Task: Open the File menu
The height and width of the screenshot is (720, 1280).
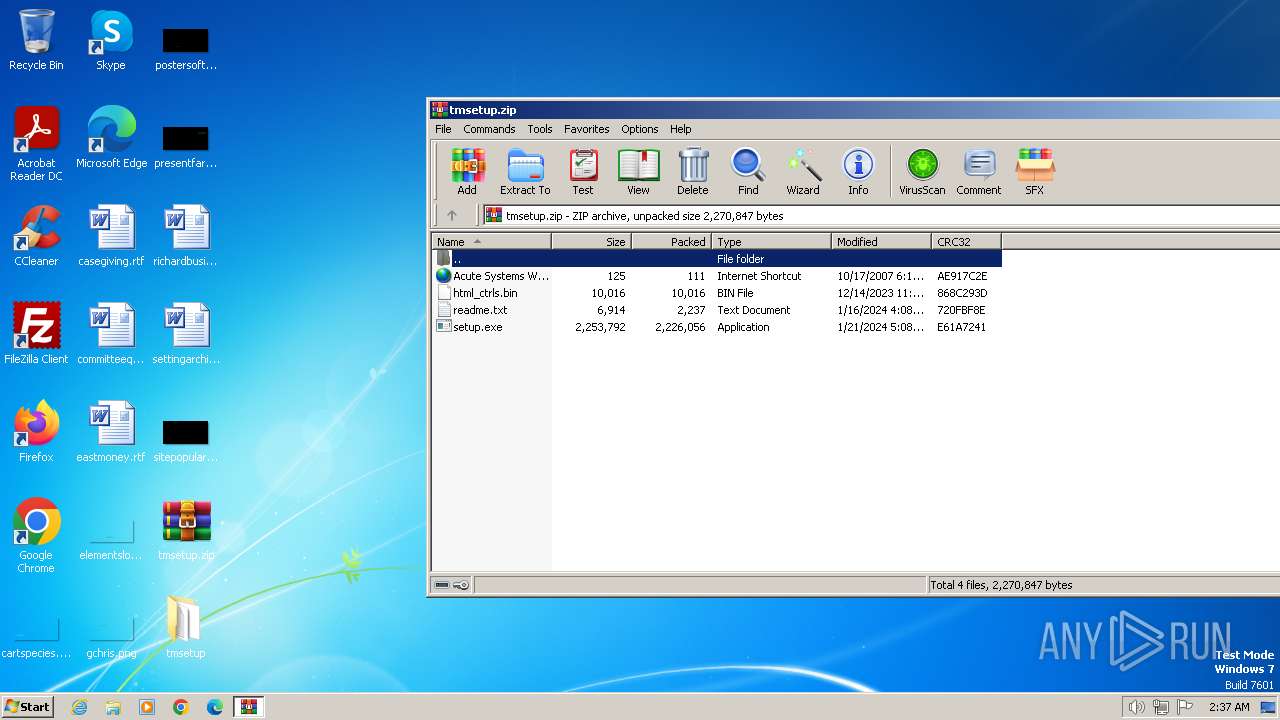Action: (443, 129)
